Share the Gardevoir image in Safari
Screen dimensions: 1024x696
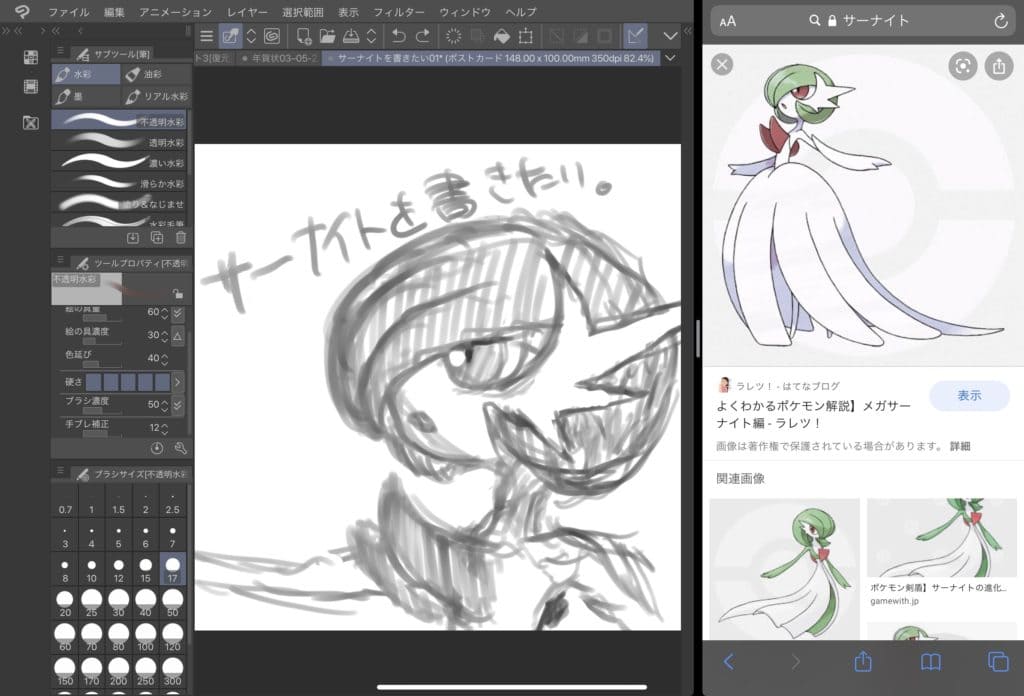pyautogui.click(x=999, y=66)
